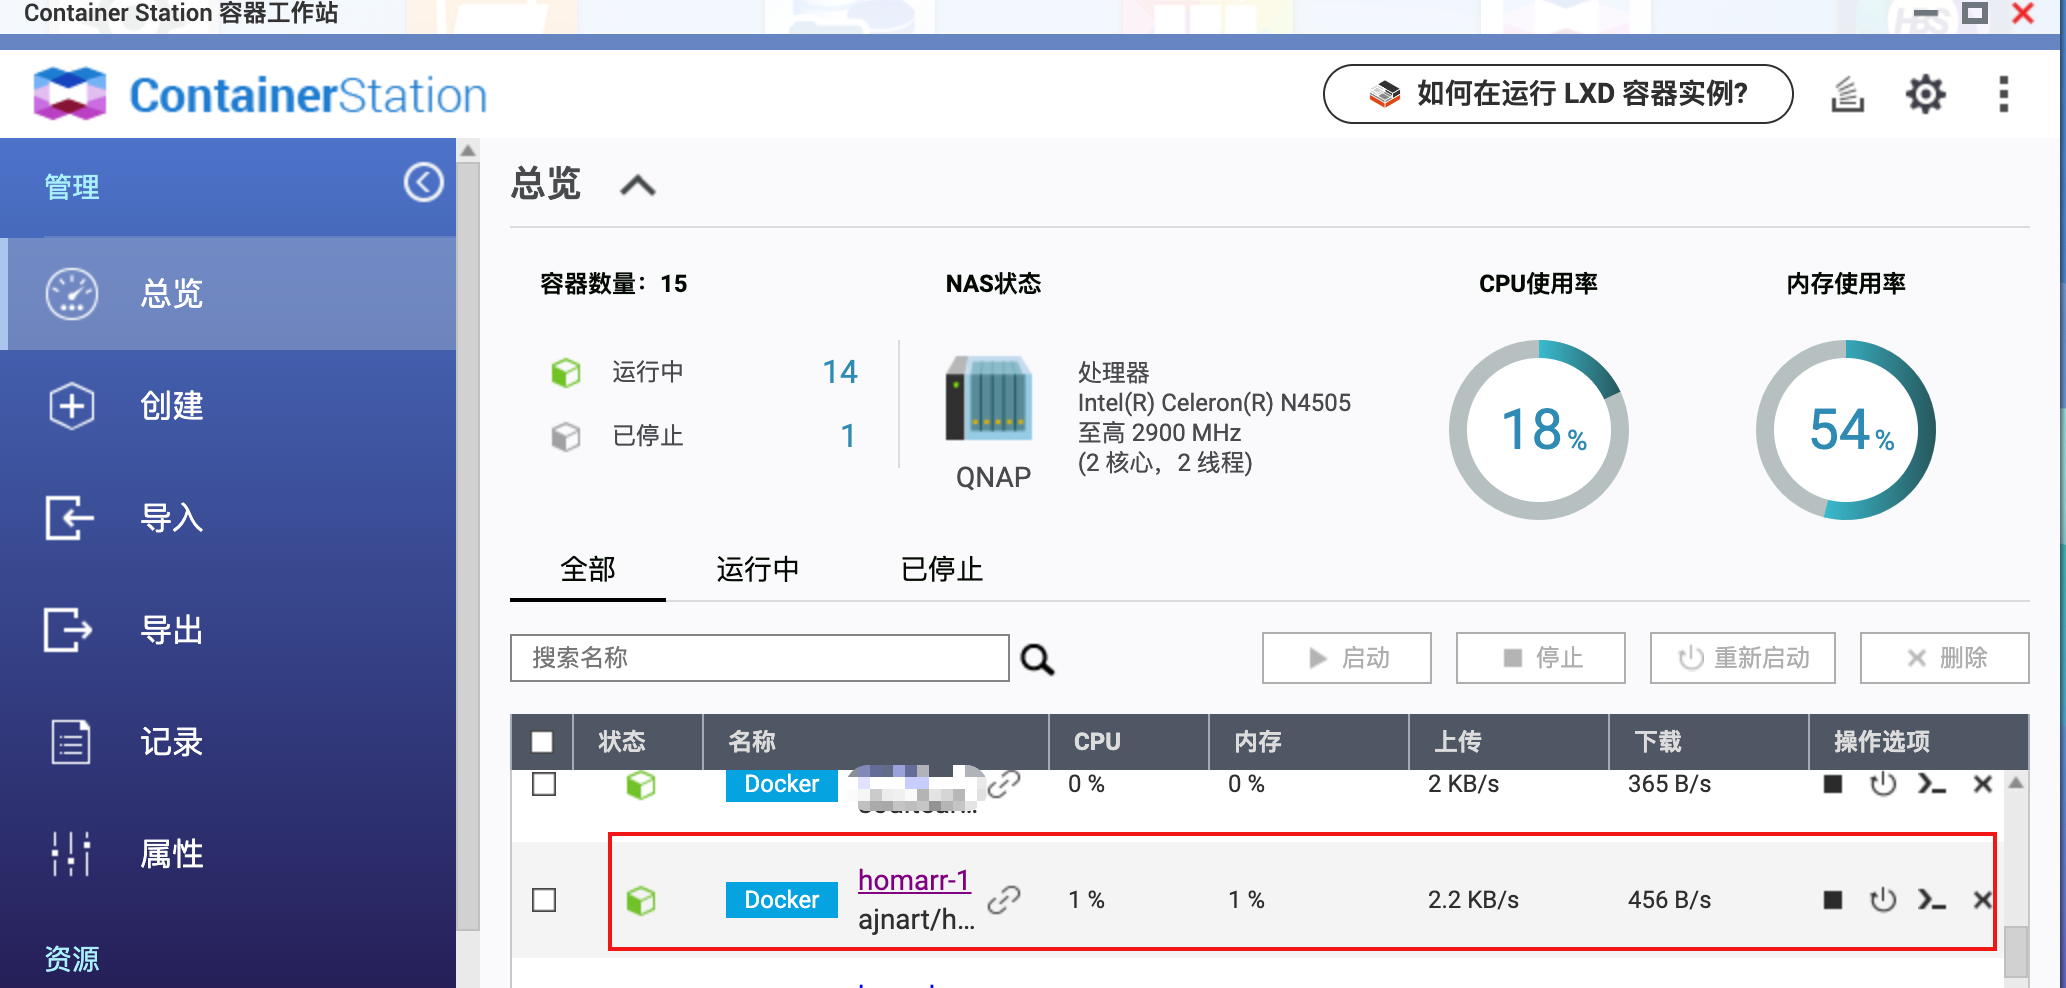Check the select-all header checkbox
The width and height of the screenshot is (2066, 988).
tap(543, 742)
